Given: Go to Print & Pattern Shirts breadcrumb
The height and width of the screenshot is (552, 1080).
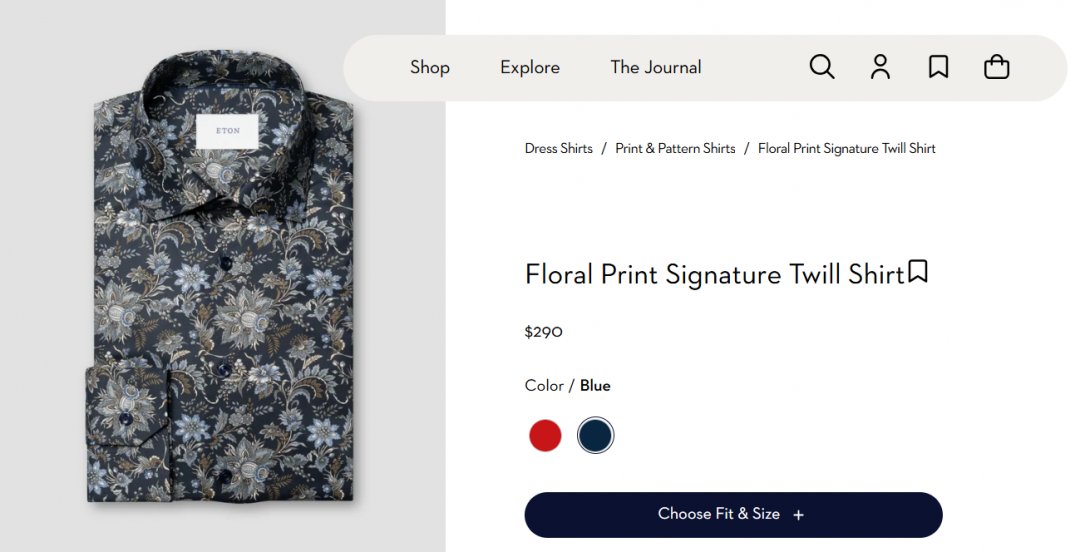Looking at the screenshot, I should point(675,148).
